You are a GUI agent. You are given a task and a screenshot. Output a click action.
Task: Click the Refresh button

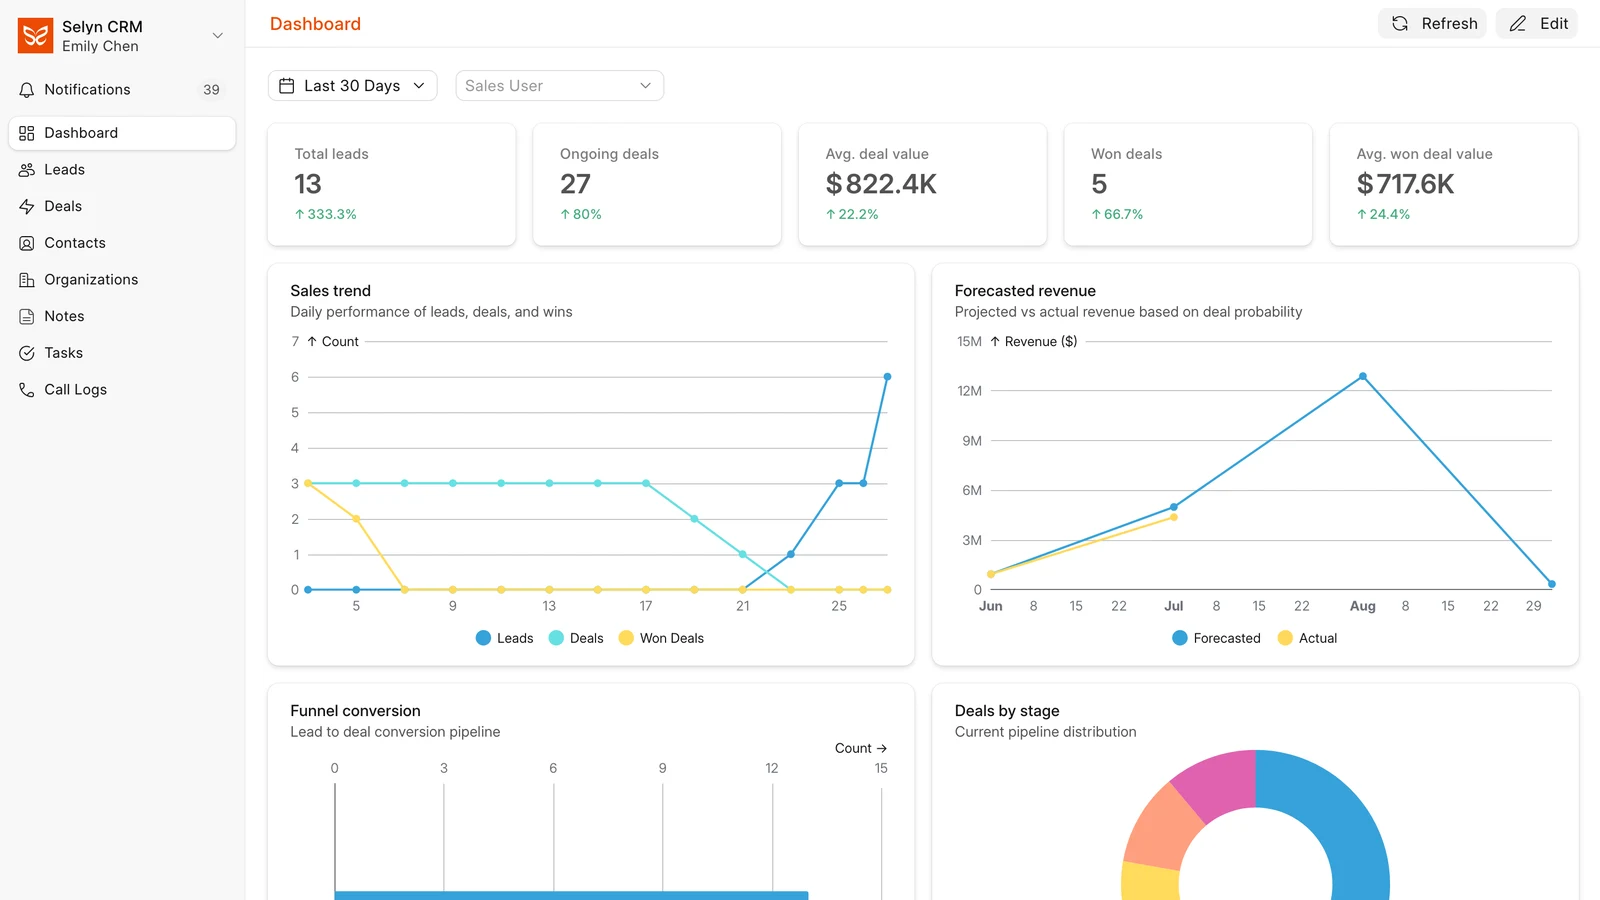tap(1432, 23)
